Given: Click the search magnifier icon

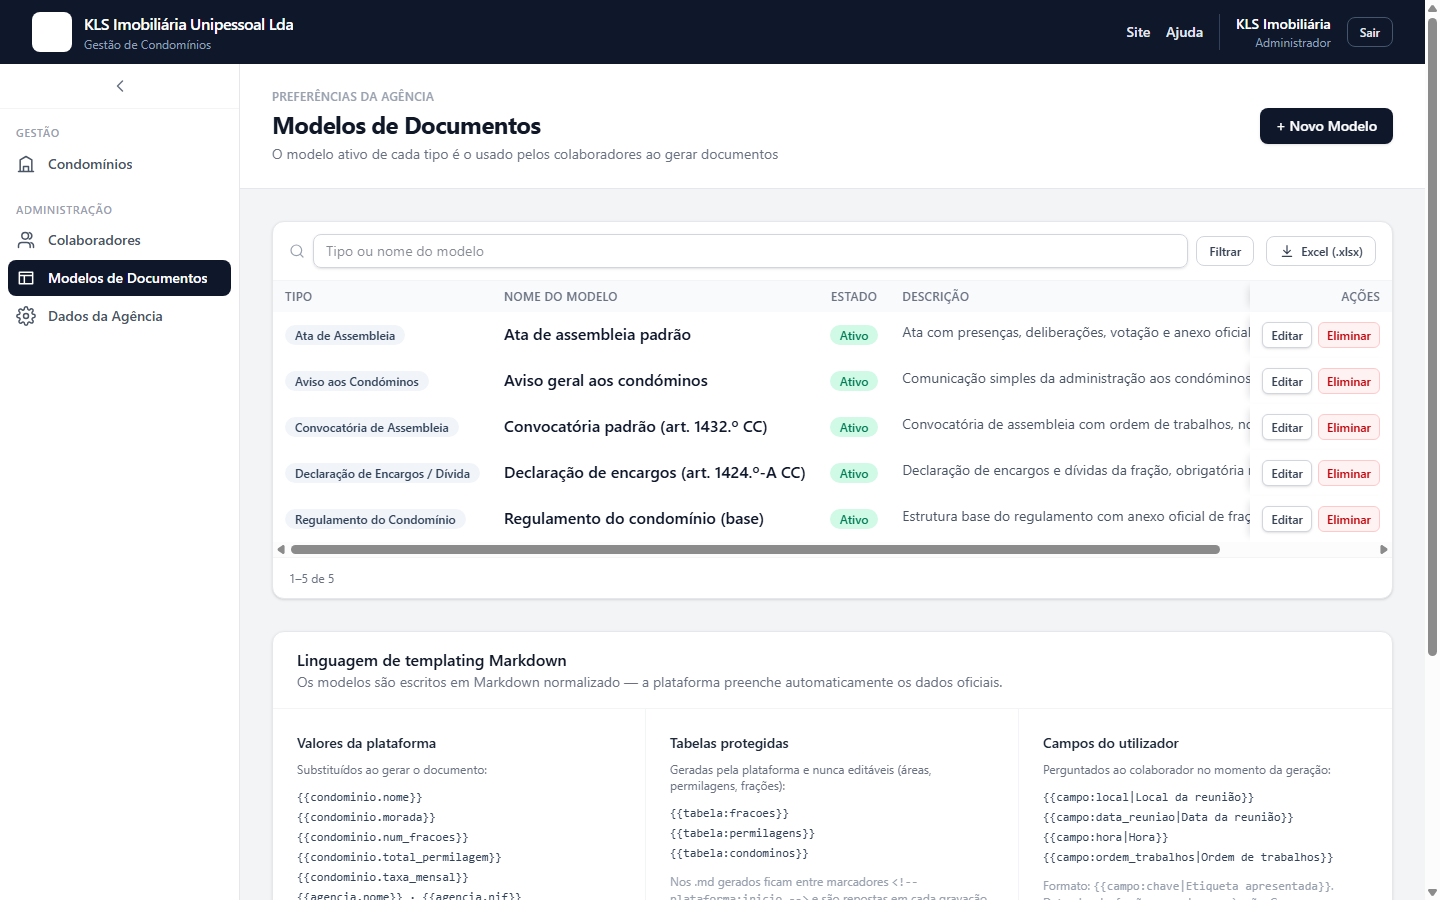Looking at the screenshot, I should coord(297,251).
